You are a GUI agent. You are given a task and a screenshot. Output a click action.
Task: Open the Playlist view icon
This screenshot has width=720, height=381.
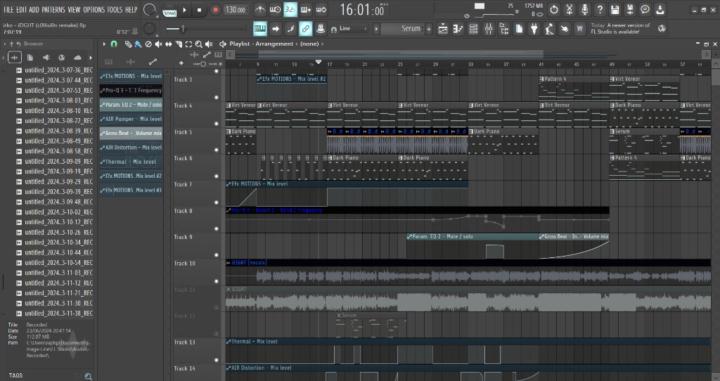443,29
